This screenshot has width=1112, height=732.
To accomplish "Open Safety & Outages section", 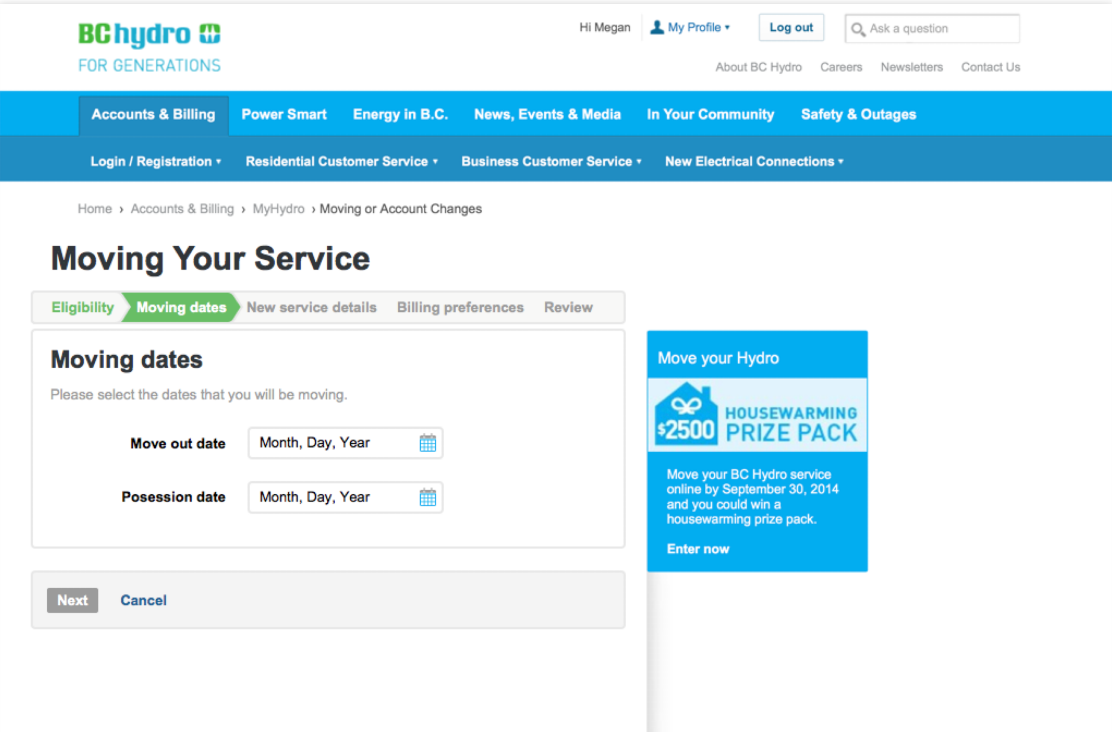I will point(858,115).
